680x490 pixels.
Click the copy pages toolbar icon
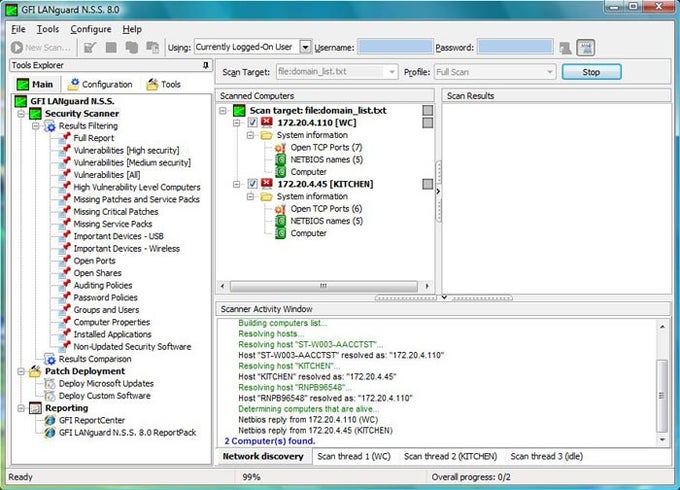tap(131, 47)
